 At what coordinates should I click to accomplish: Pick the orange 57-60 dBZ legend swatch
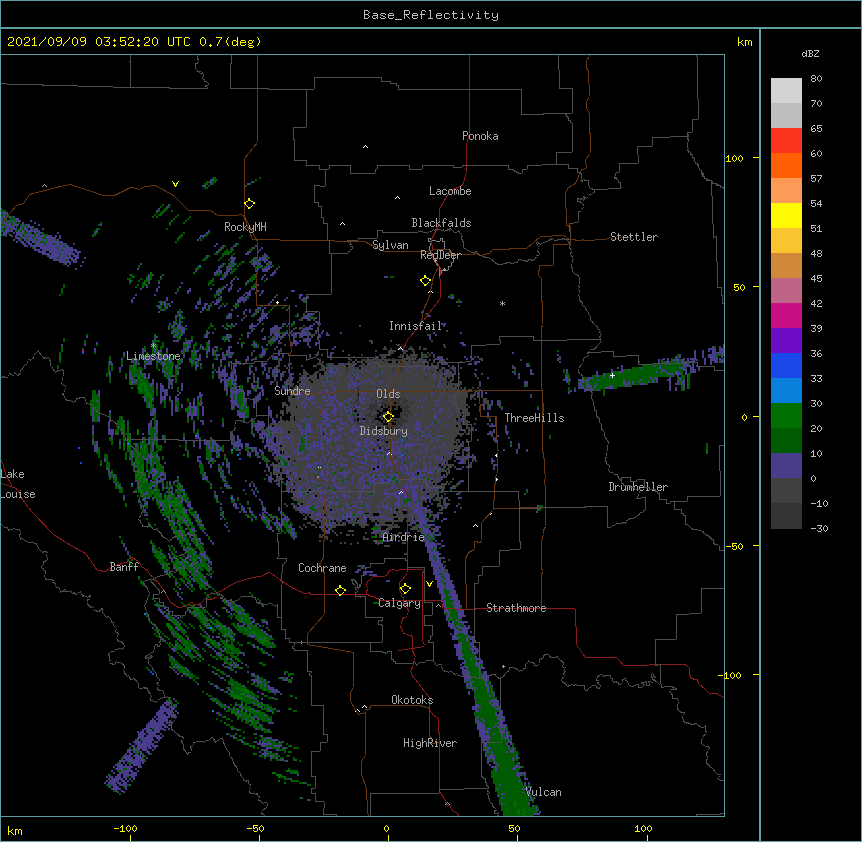[786, 165]
